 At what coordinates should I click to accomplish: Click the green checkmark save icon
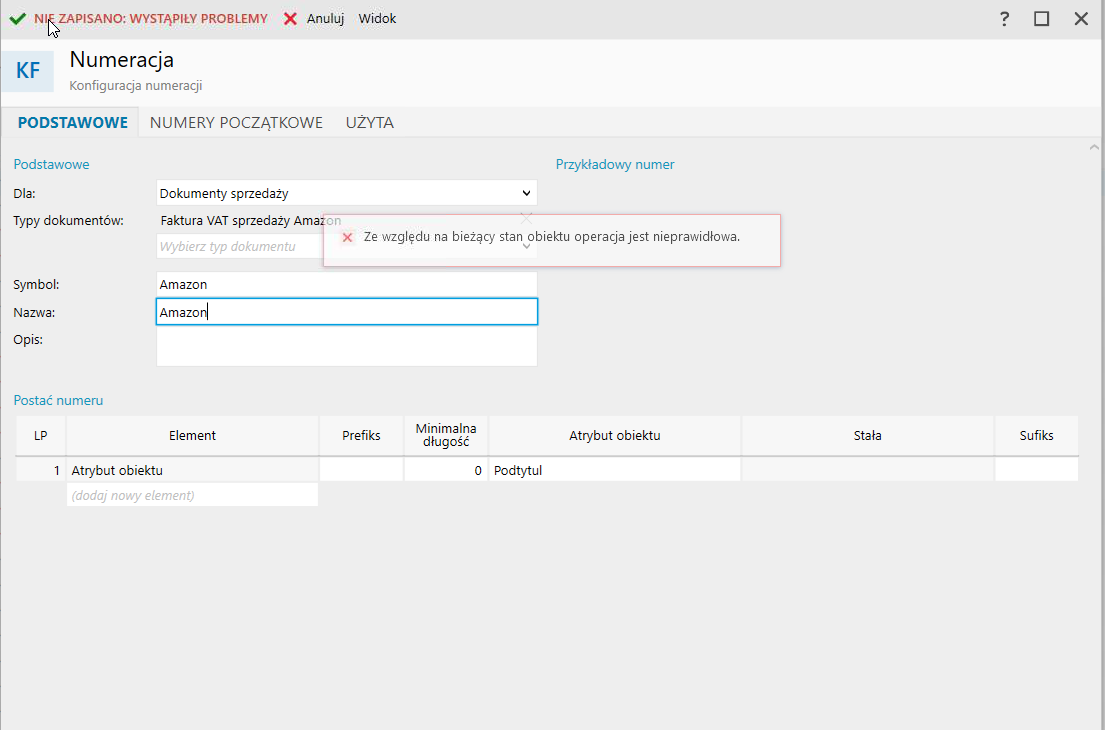(x=17, y=18)
